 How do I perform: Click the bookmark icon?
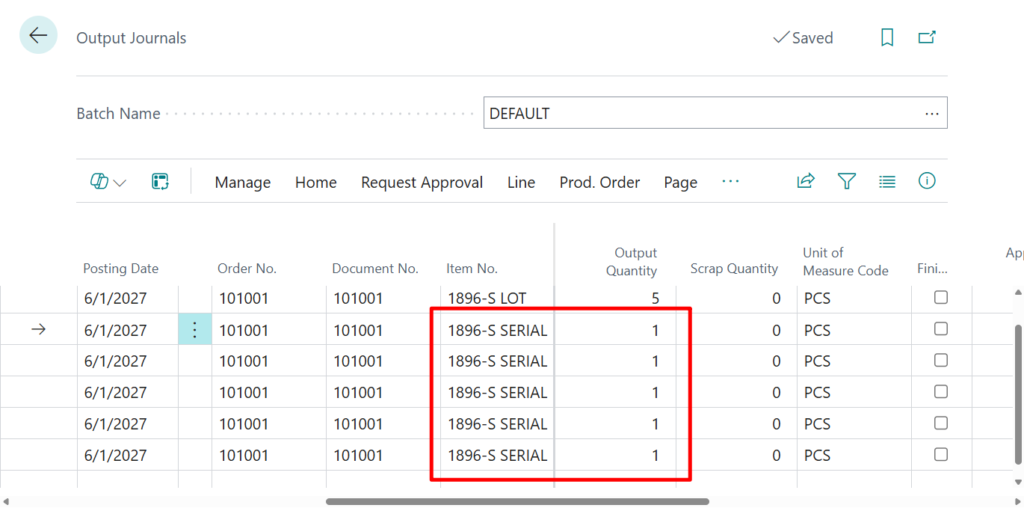pyautogui.click(x=886, y=37)
